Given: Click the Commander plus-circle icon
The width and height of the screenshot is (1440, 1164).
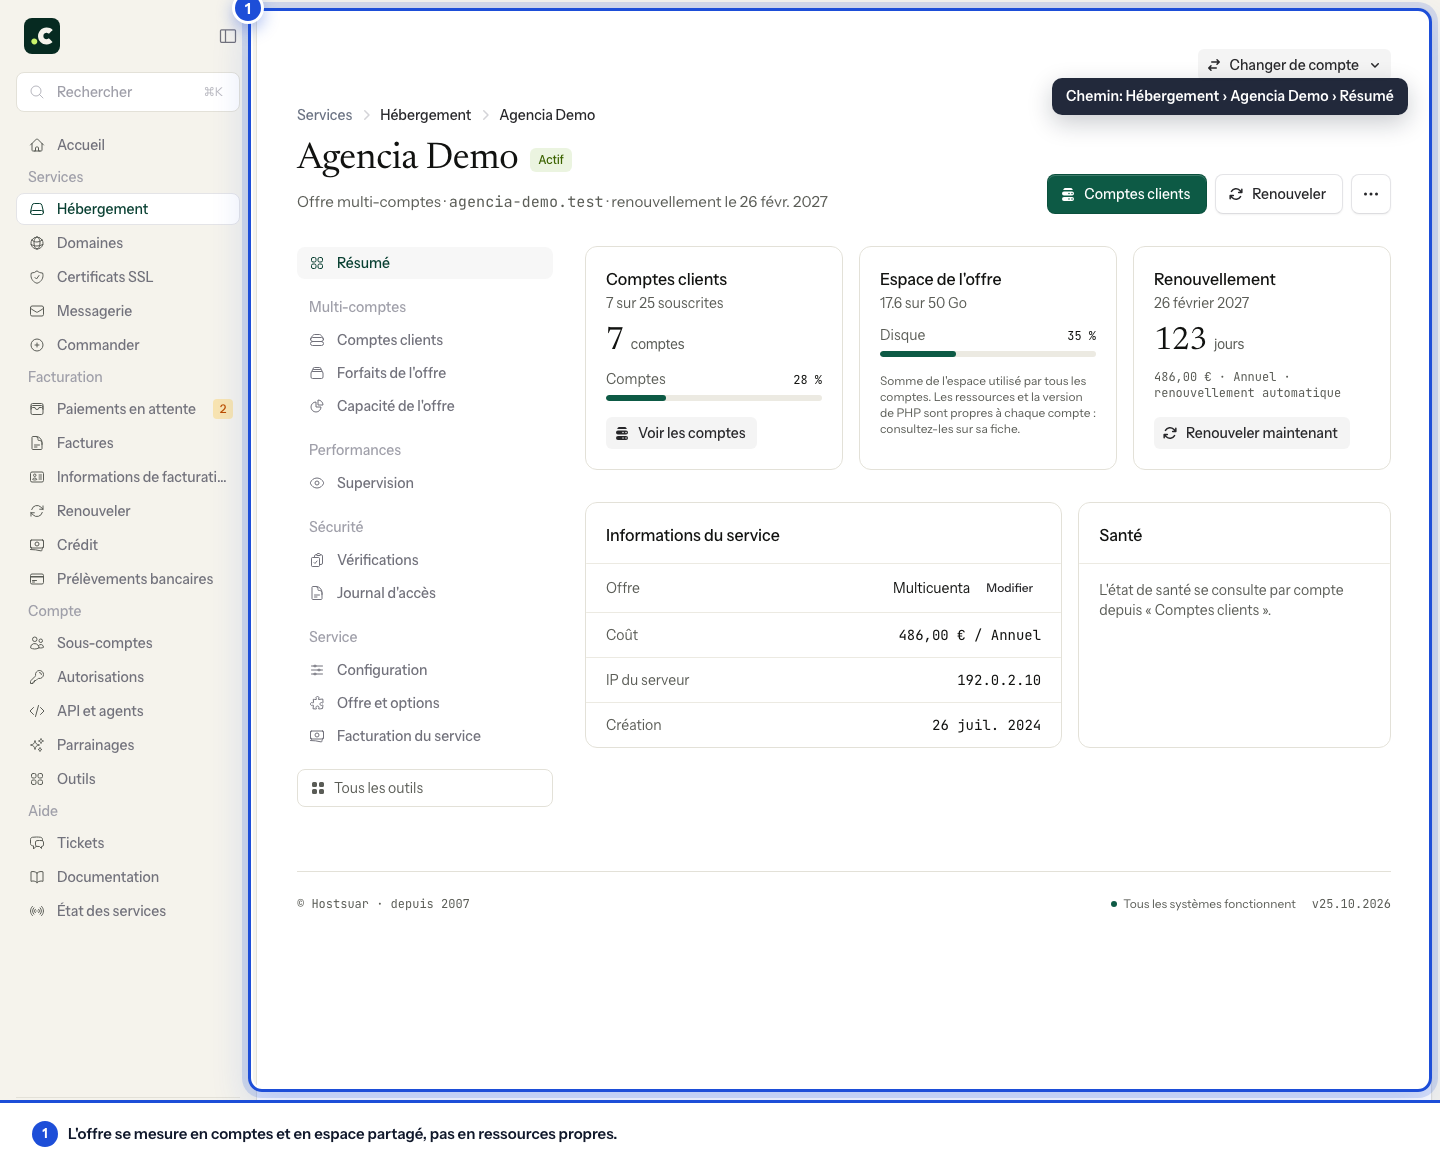Looking at the screenshot, I should 37,345.
